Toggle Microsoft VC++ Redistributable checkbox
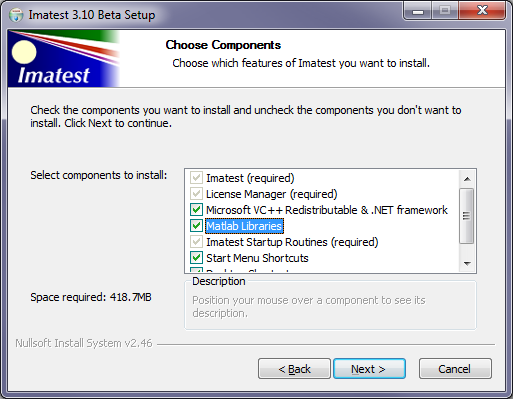The height and width of the screenshot is (399, 513). 196,210
